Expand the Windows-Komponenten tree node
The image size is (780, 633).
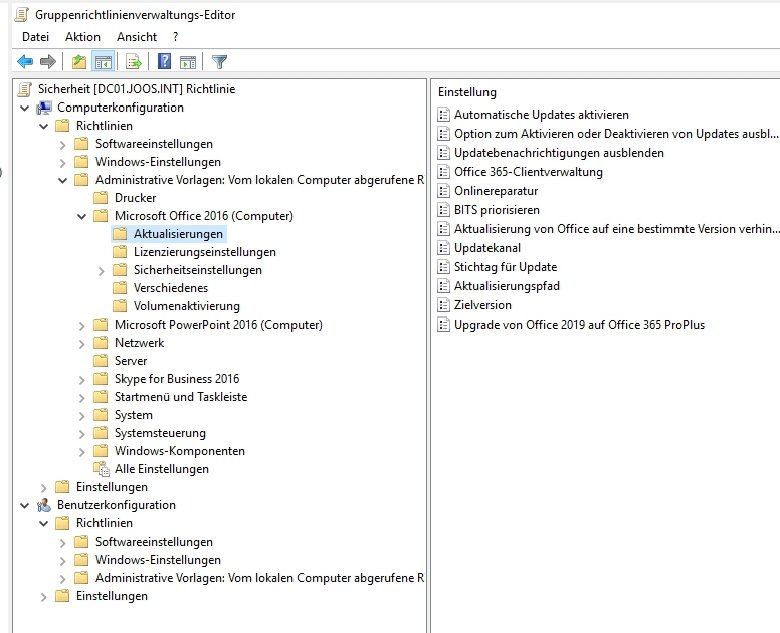pyautogui.click(x=81, y=451)
